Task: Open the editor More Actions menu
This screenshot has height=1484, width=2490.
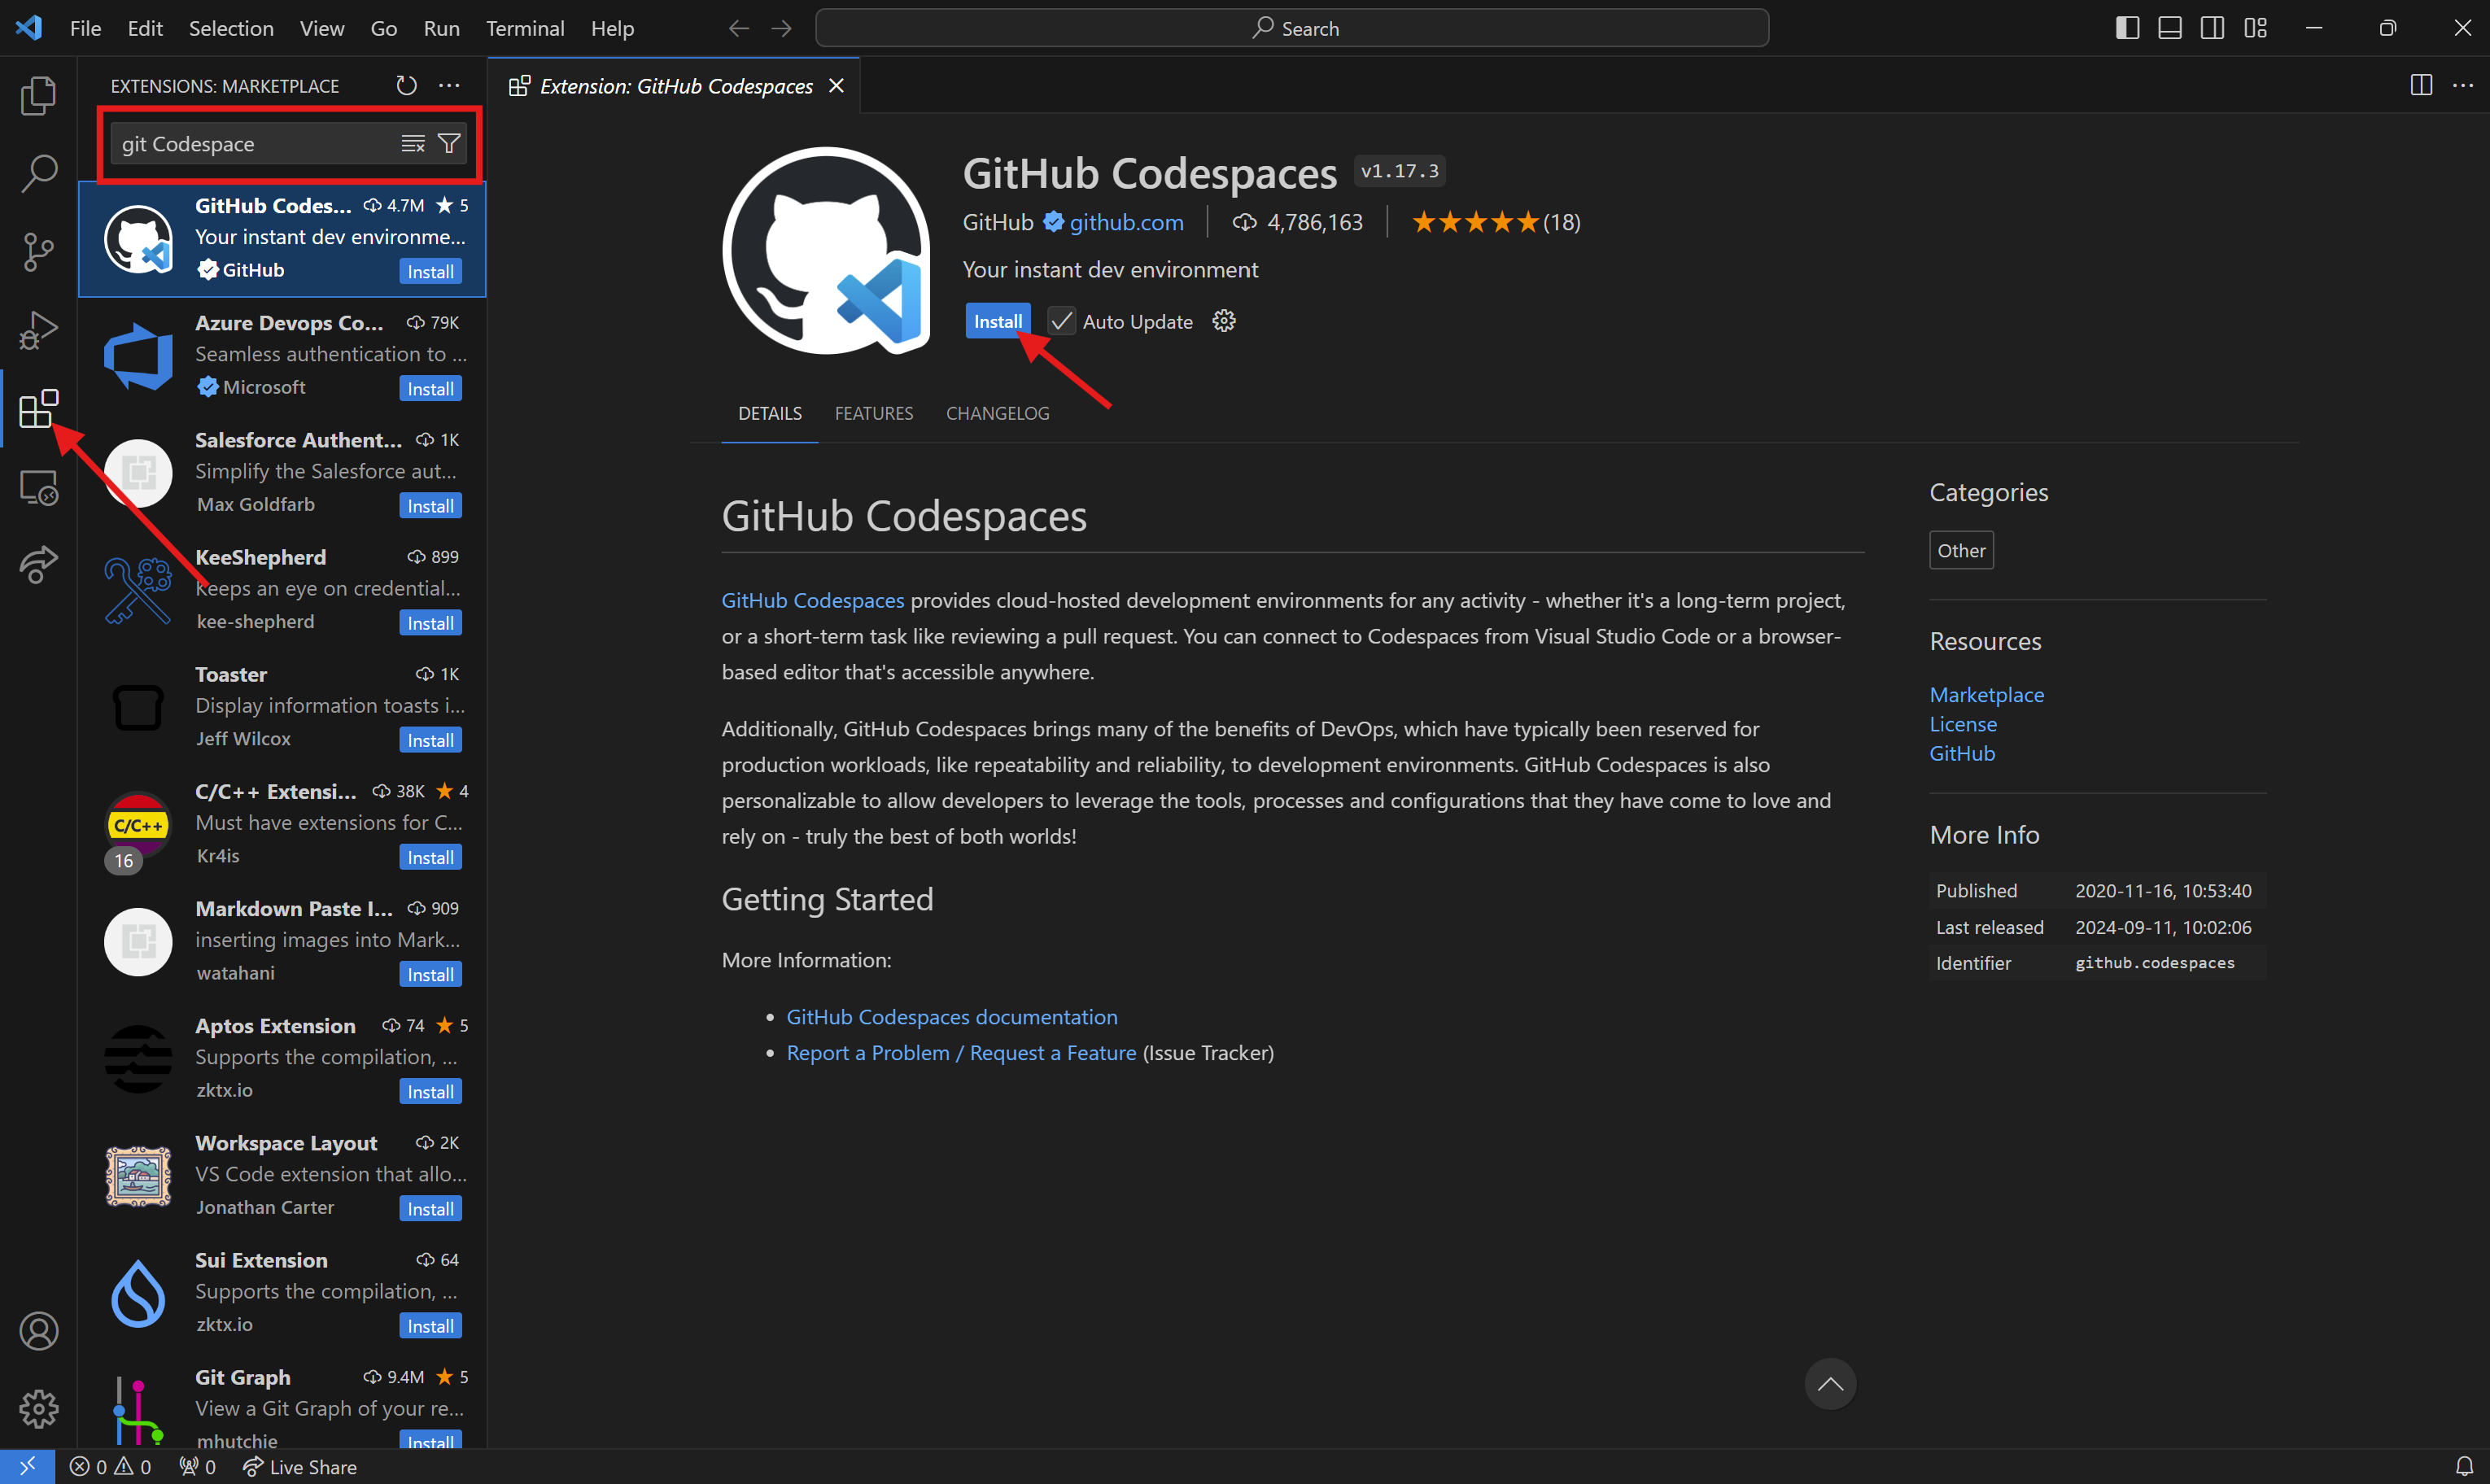Action: 2464,86
